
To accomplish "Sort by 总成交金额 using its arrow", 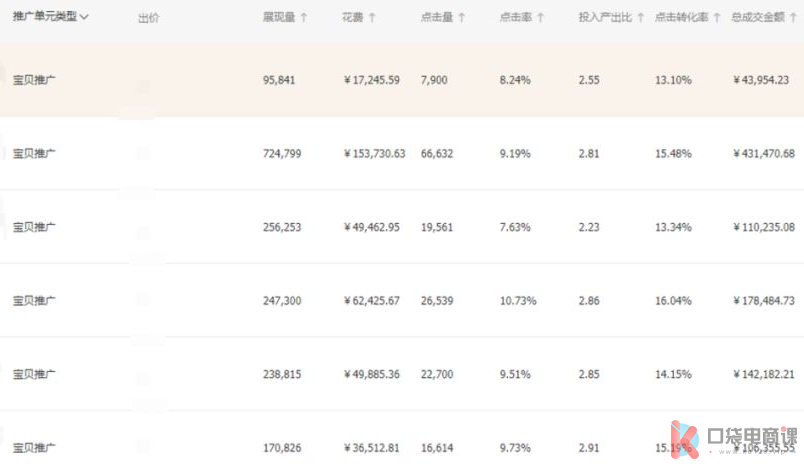I will (x=795, y=18).
